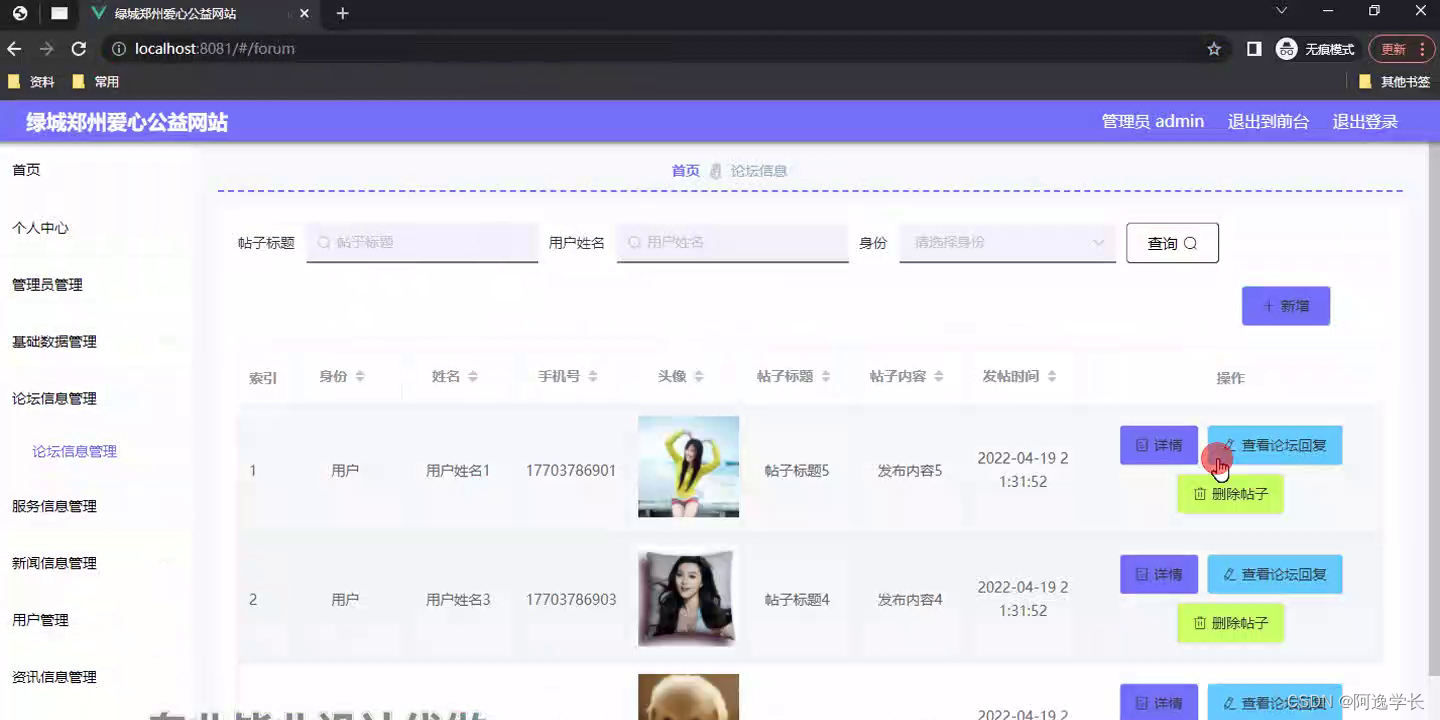
Task: Click phone number 17703786903 cell
Action: [571, 600]
